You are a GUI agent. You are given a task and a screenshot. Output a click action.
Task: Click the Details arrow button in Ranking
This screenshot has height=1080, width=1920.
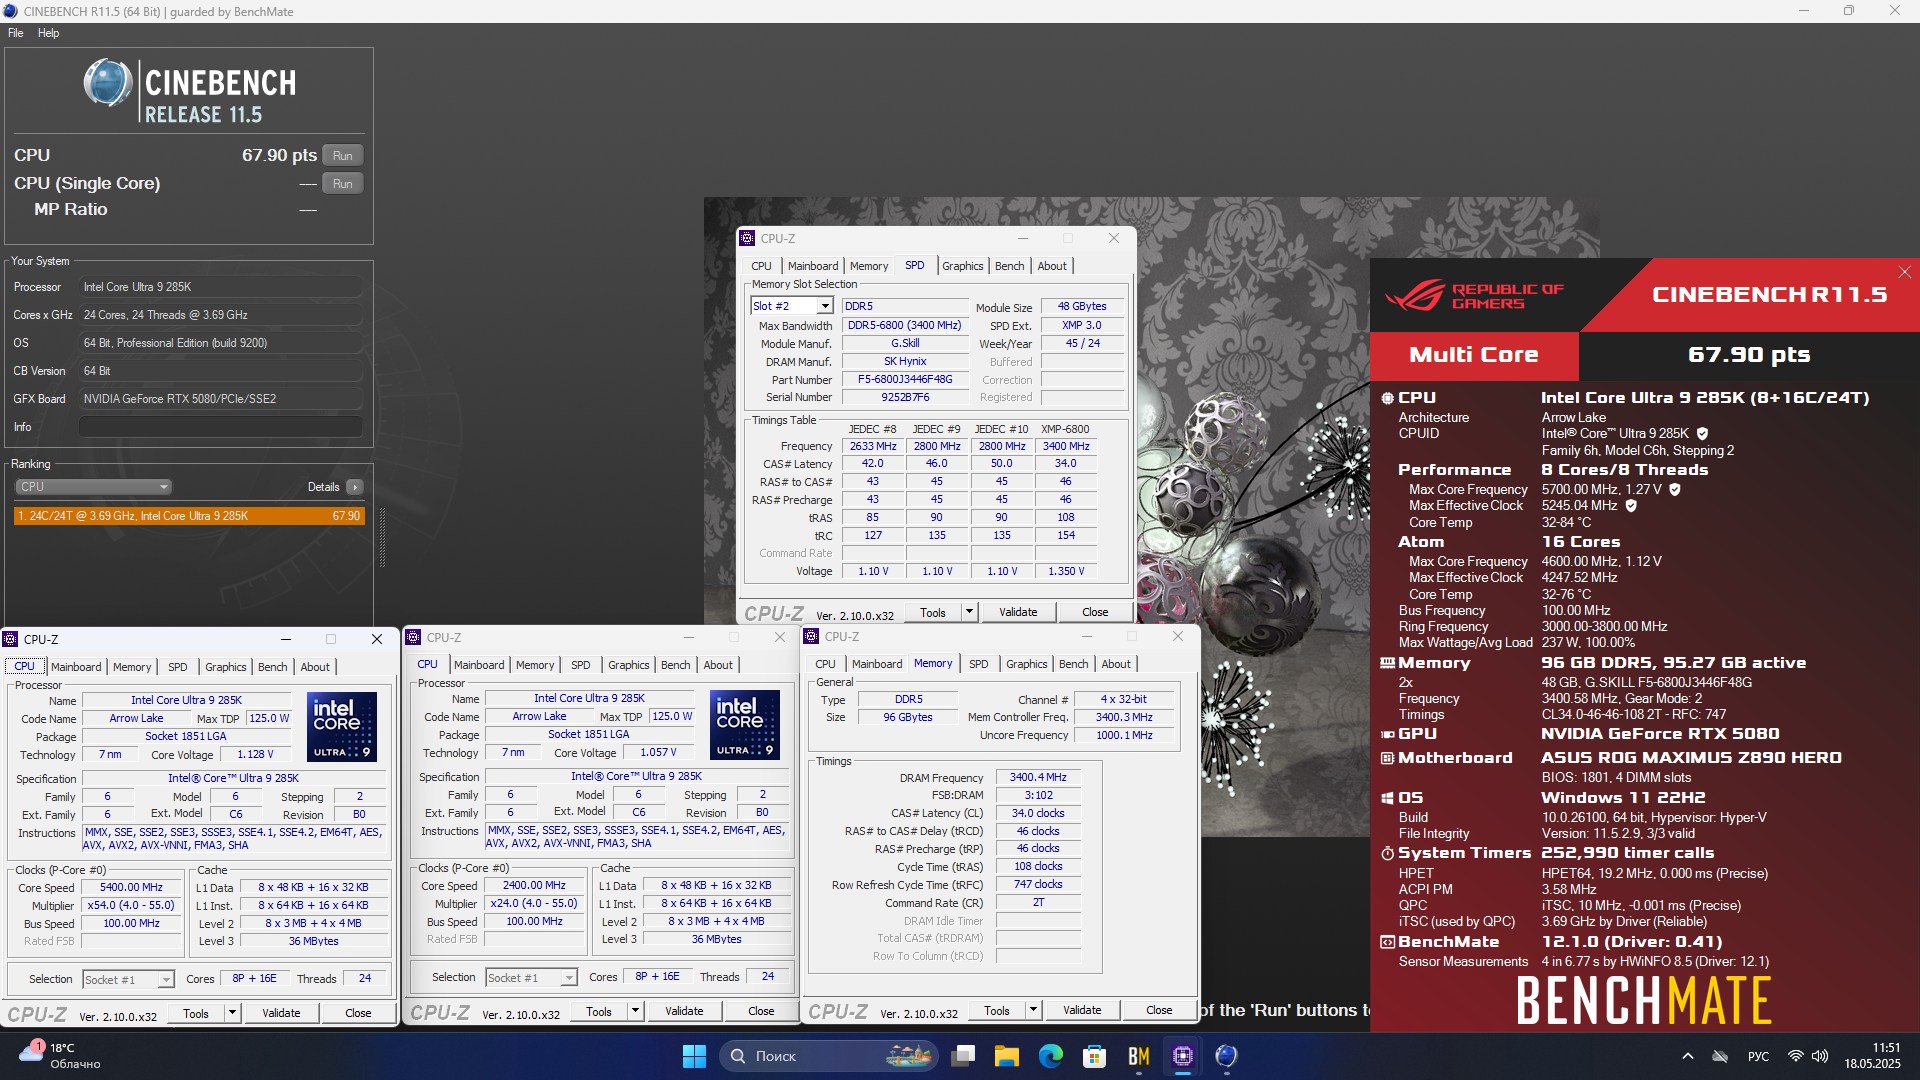point(355,487)
